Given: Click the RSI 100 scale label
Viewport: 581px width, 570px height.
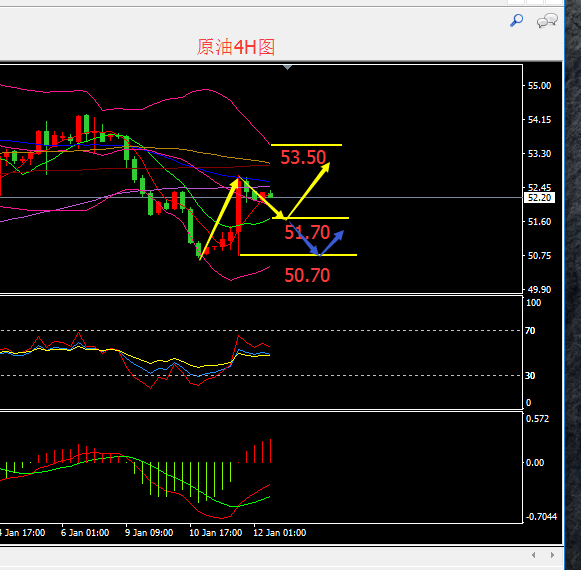Looking at the screenshot, I should click(533, 303).
